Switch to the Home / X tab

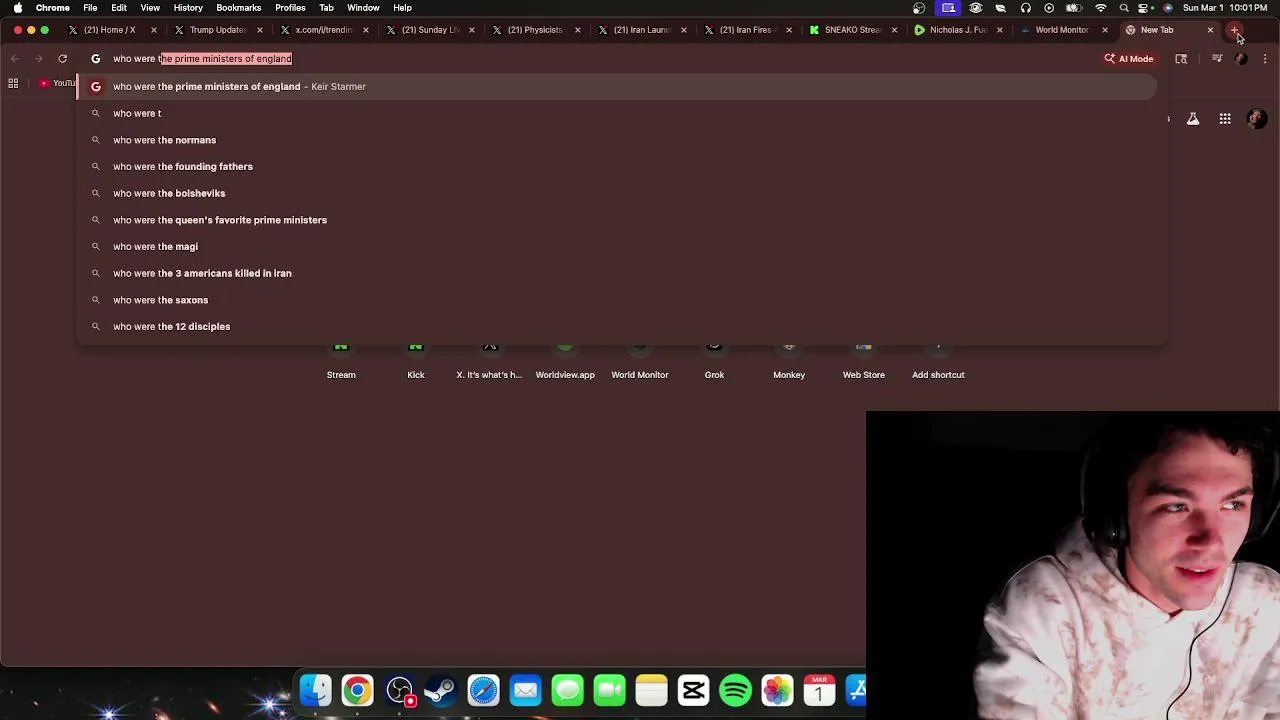(110, 30)
